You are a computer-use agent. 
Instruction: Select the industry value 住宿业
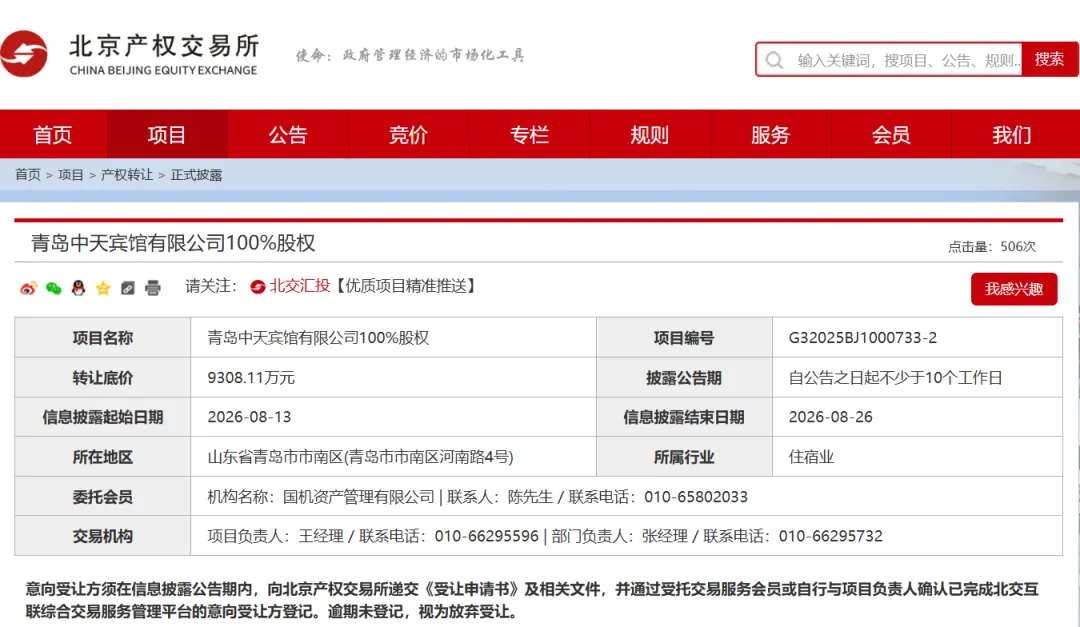point(811,457)
